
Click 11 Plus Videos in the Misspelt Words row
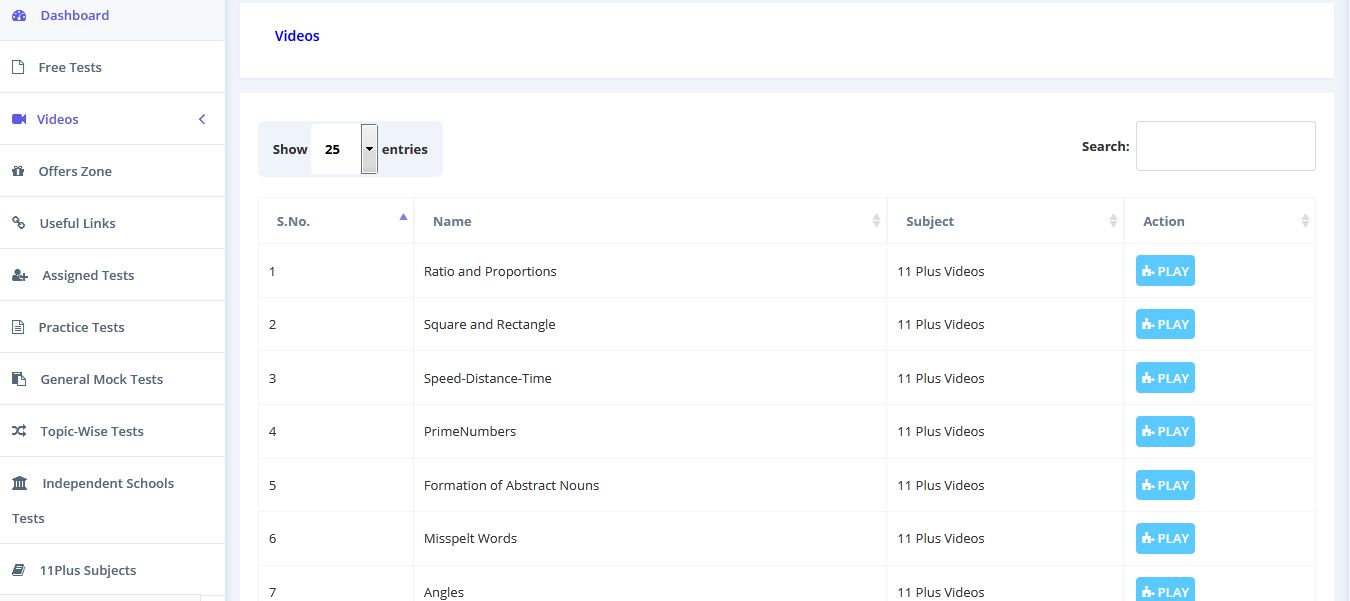coord(940,538)
